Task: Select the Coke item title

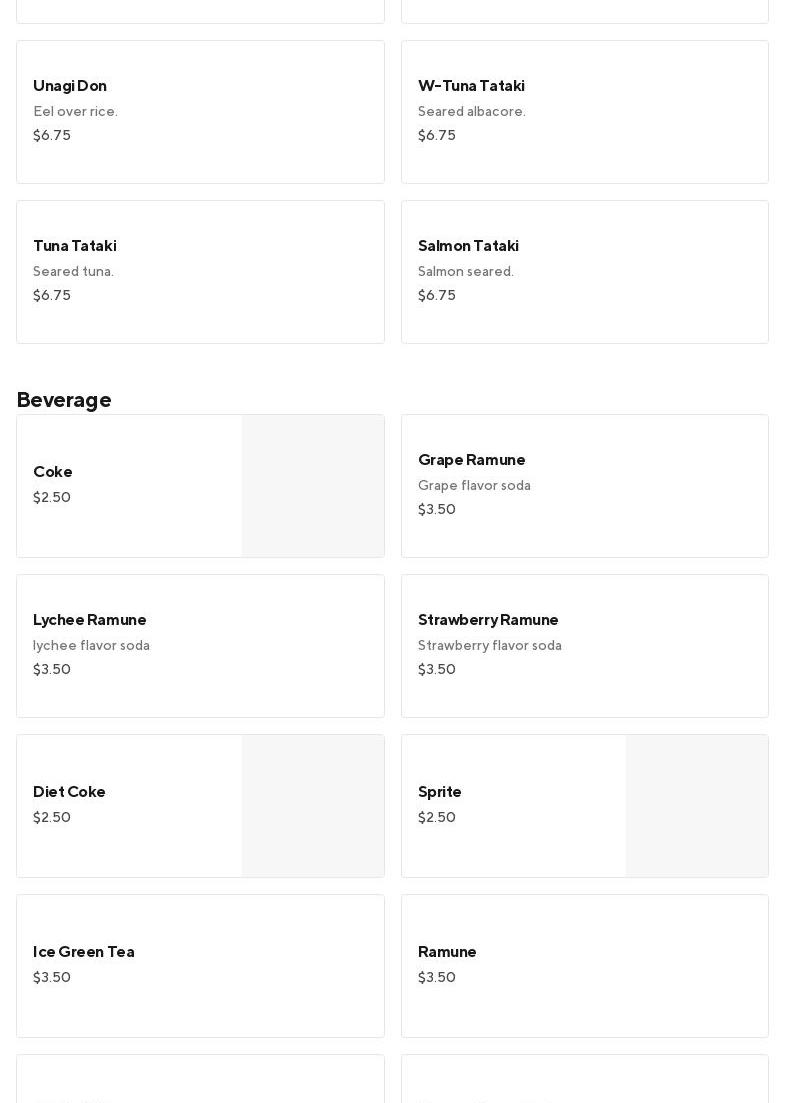Action: pyautogui.click(x=53, y=472)
